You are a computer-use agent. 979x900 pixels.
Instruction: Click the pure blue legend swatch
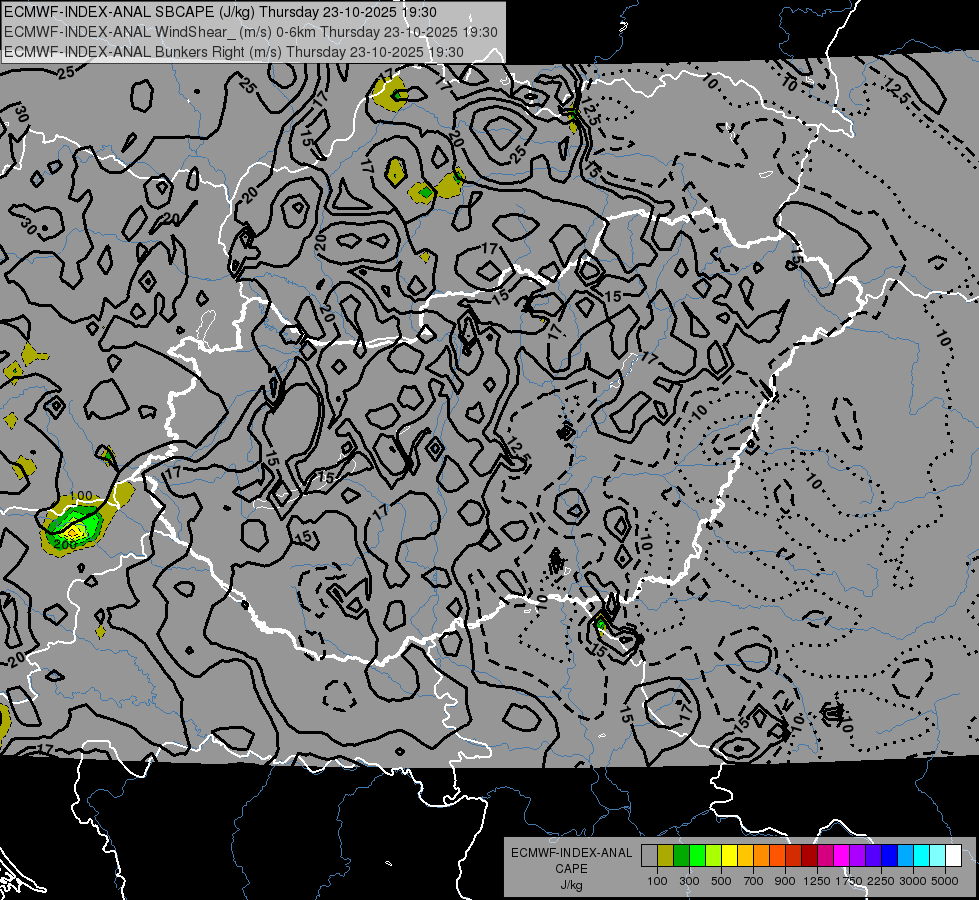(x=890, y=856)
